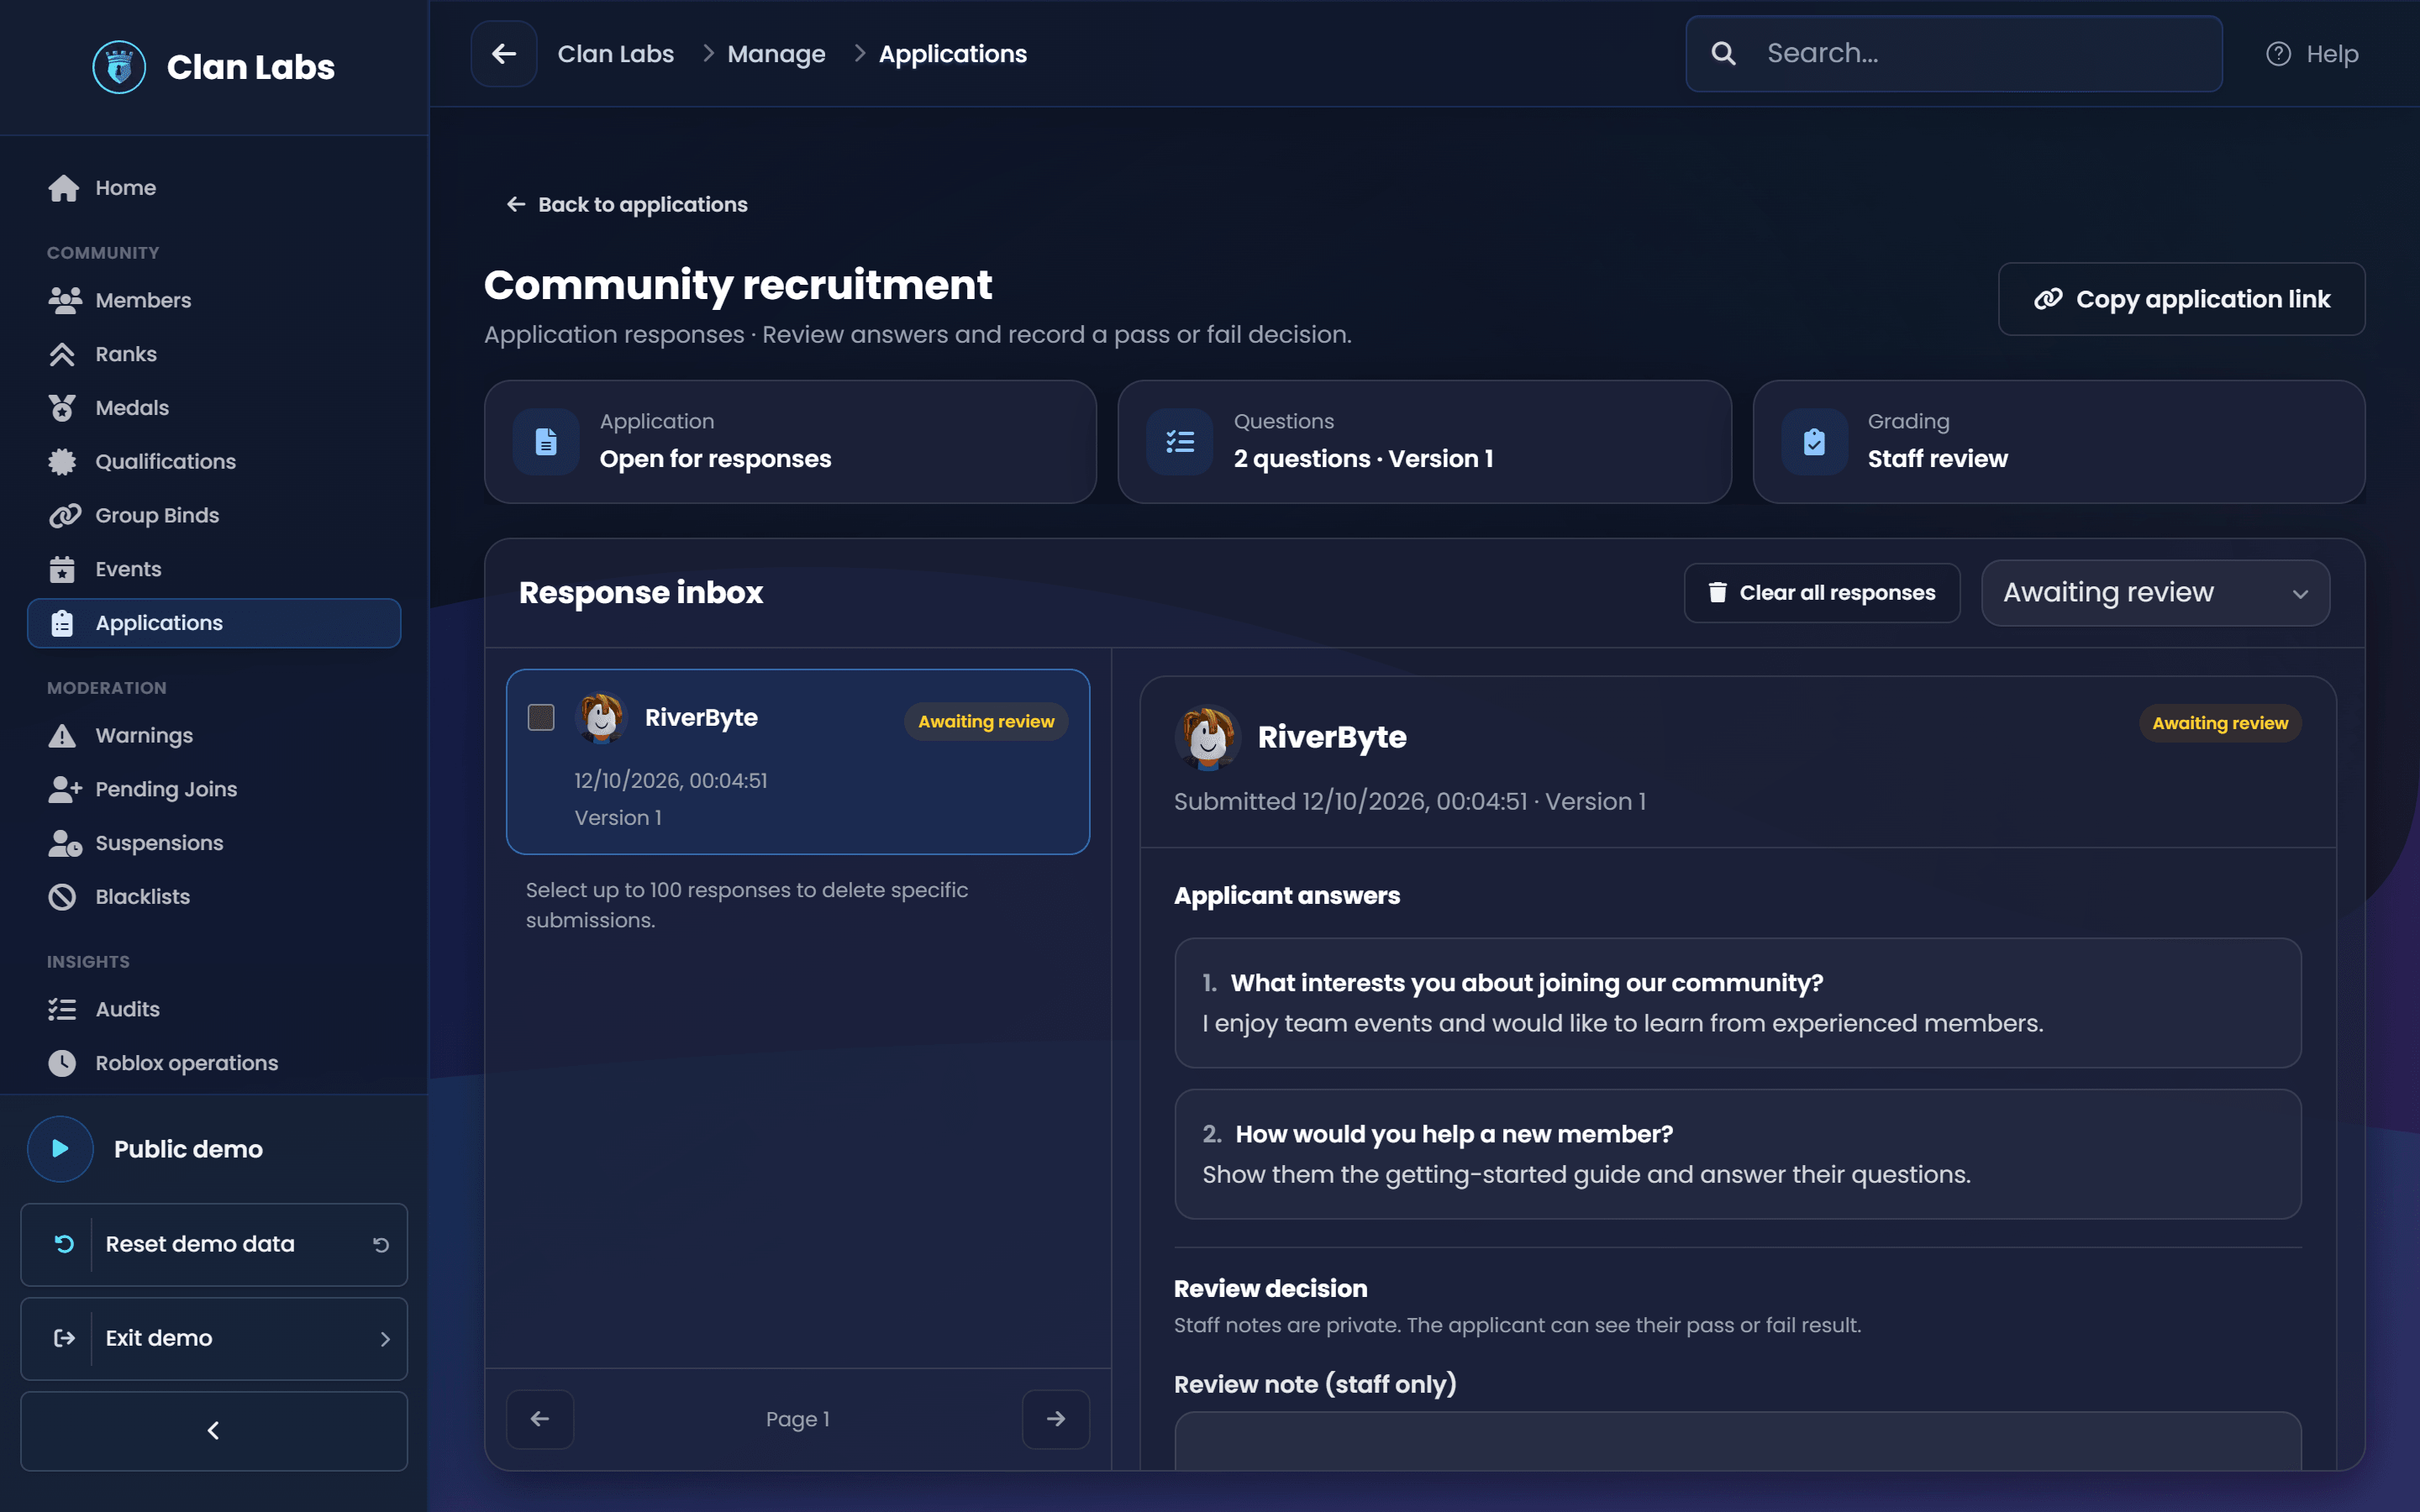Click the Pending Joins user-plus icon
The height and width of the screenshot is (1512, 2420).
pos(64,789)
